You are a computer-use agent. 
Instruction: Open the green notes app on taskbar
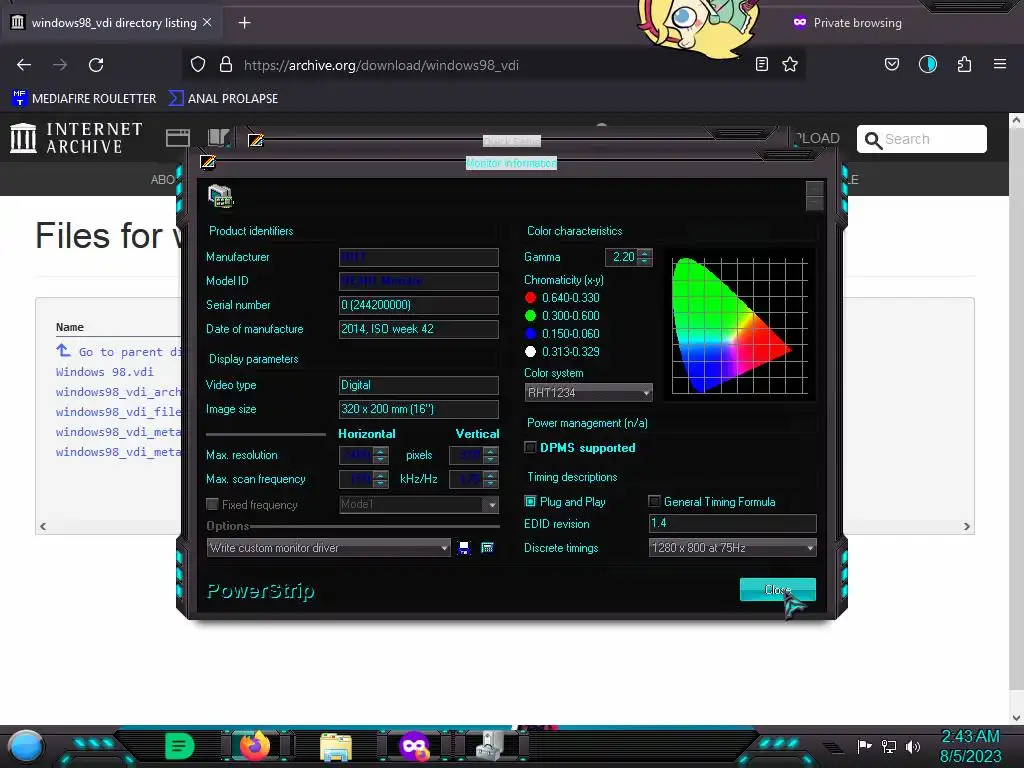(180, 746)
